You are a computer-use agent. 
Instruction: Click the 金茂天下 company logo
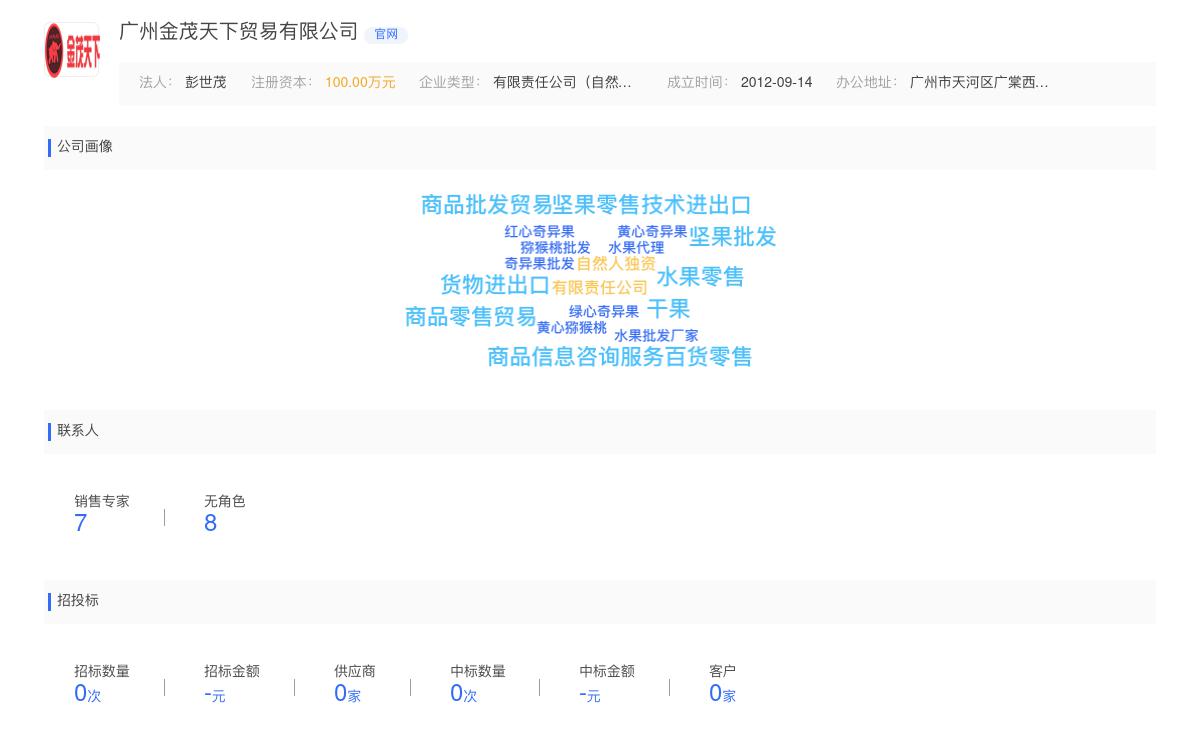point(72,50)
